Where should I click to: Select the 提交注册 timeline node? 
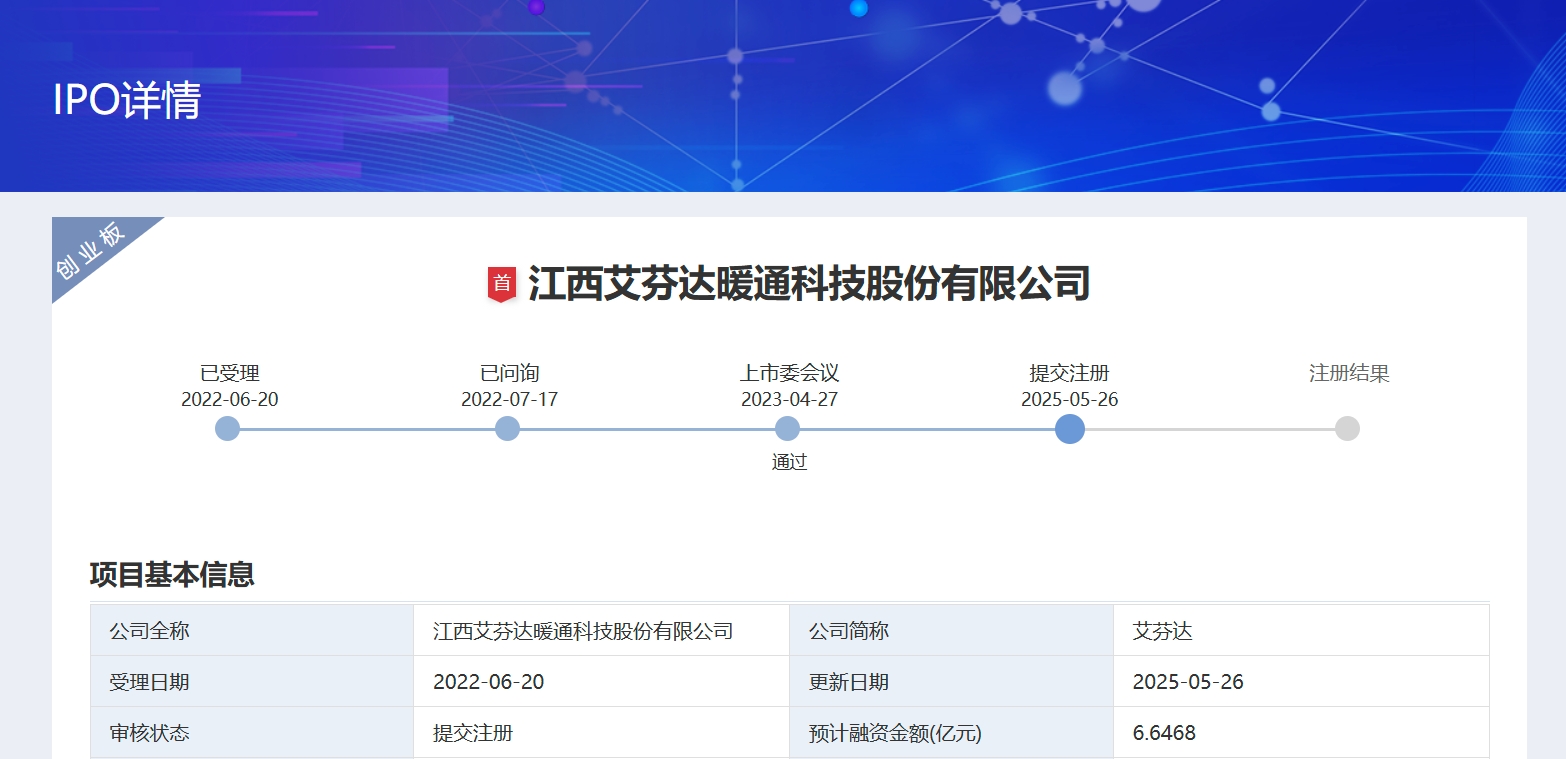1070,429
